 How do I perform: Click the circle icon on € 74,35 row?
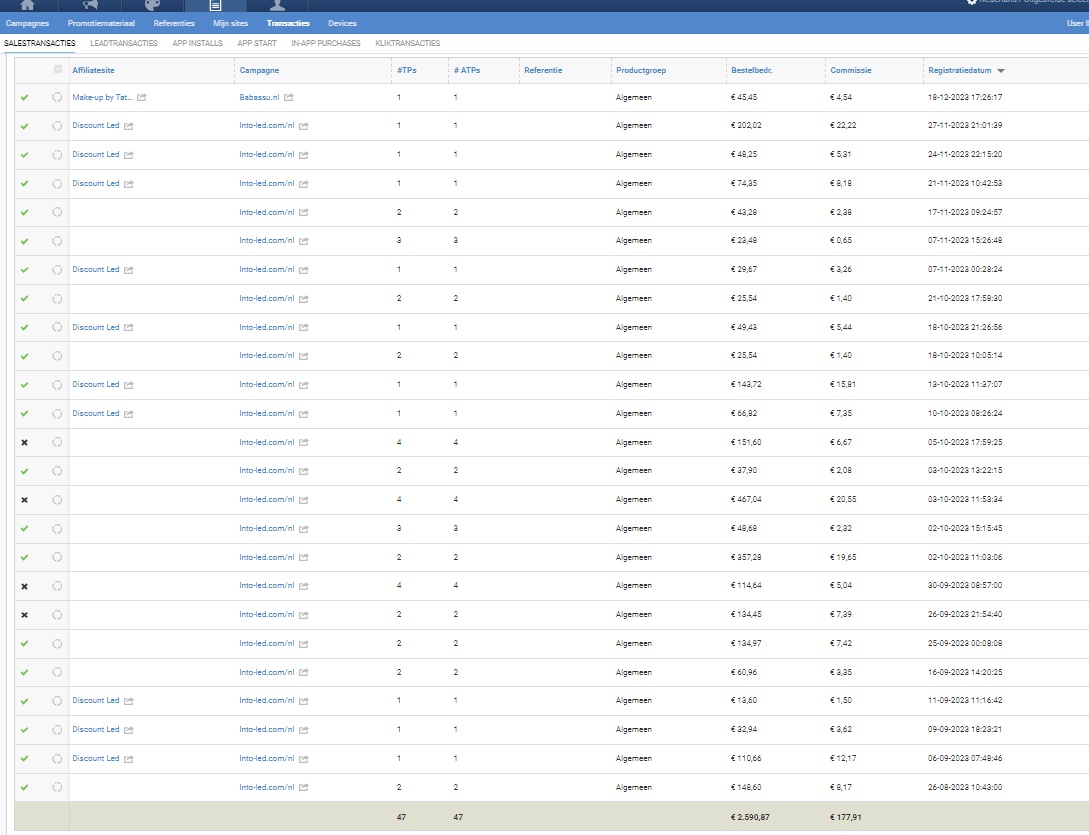click(57, 183)
